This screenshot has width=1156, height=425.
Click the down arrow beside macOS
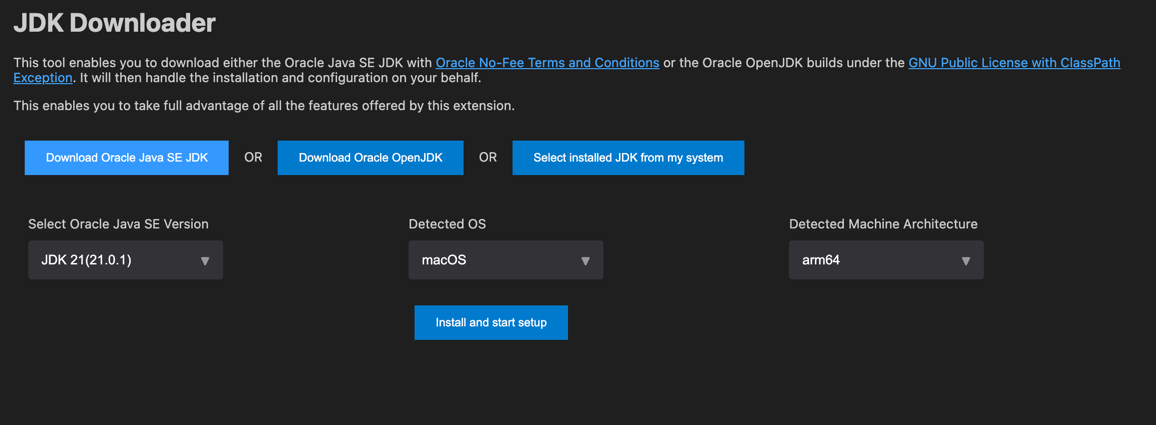click(585, 261)
